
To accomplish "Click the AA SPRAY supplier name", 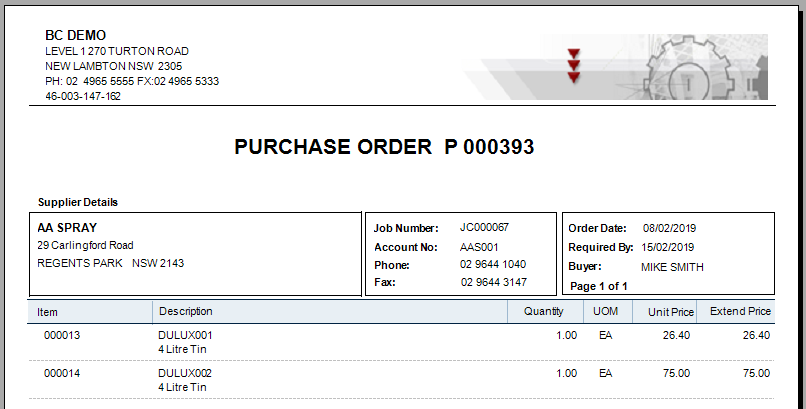I will pyautogui.click(x=67, y=227).
